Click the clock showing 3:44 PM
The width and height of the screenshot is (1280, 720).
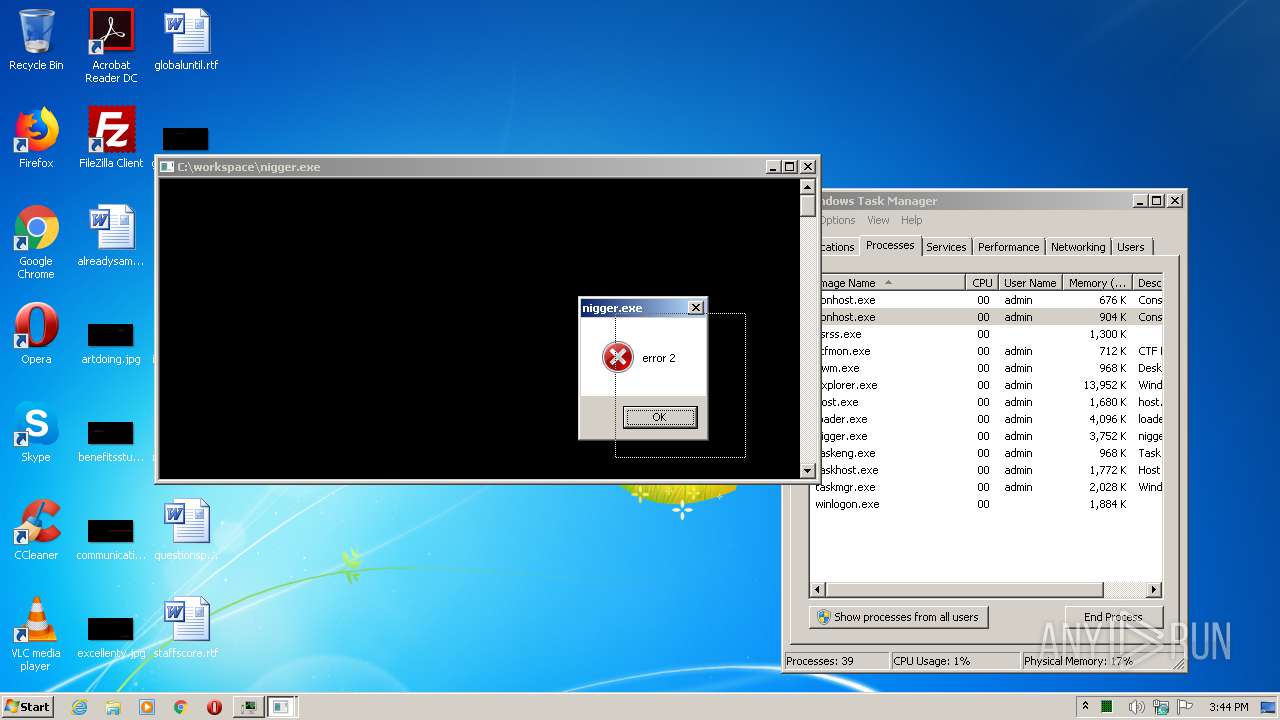[x=1228, y=707]
